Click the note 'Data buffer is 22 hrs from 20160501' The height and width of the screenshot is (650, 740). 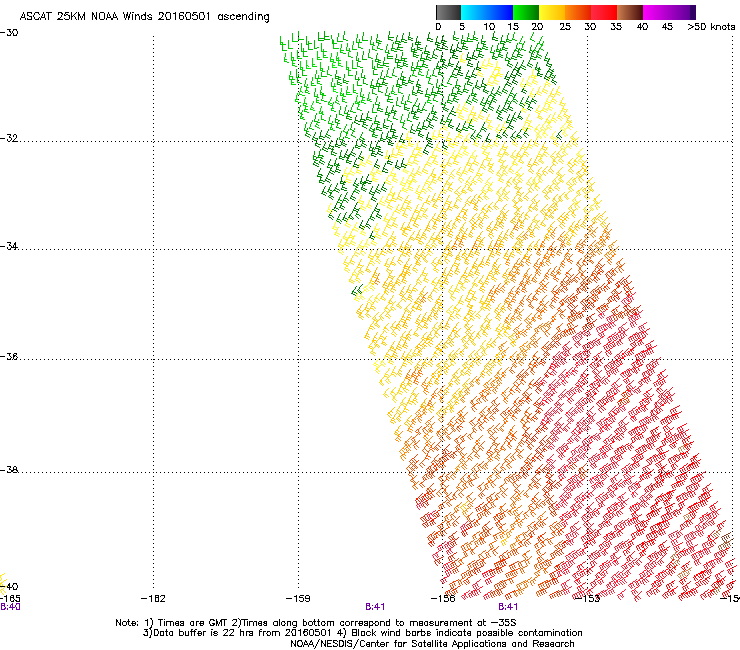242,633
